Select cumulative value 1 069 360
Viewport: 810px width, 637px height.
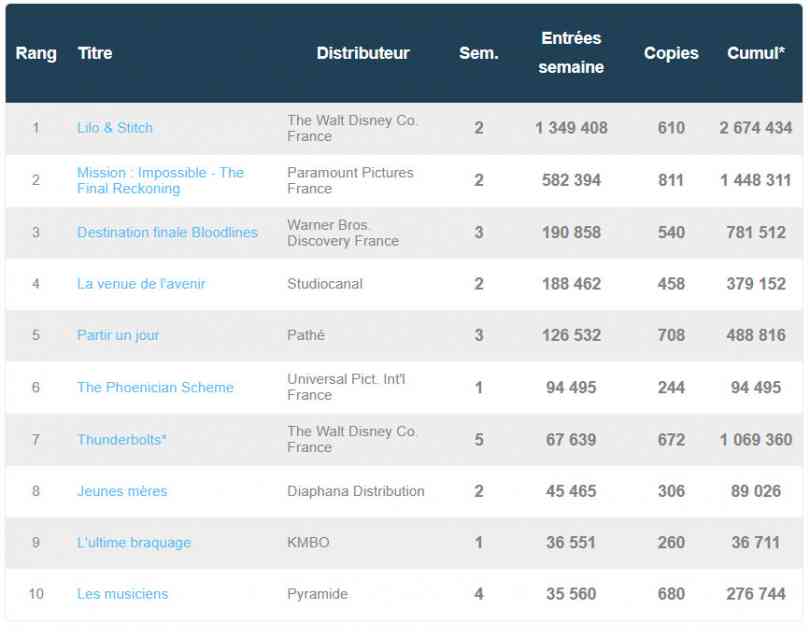pyautogui.click(x=756, y=440)
